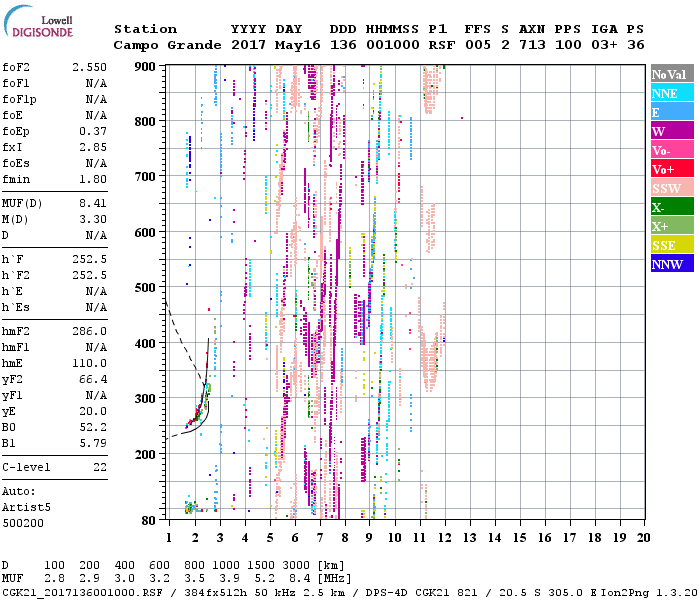This screenshot has width=700, height=600.
Task: Click the C-level value 22
Action: (x=100, y=467)
